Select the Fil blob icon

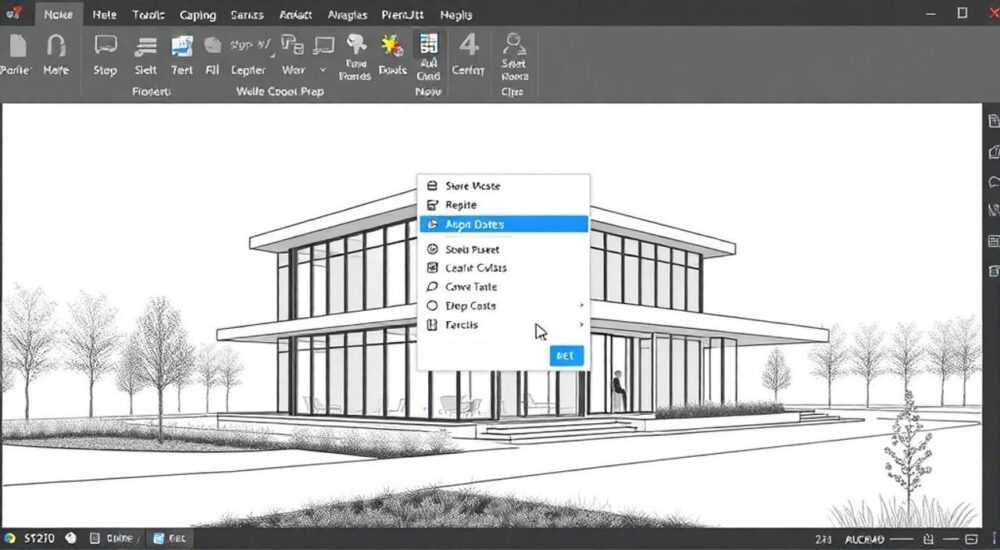pos(212,45)
